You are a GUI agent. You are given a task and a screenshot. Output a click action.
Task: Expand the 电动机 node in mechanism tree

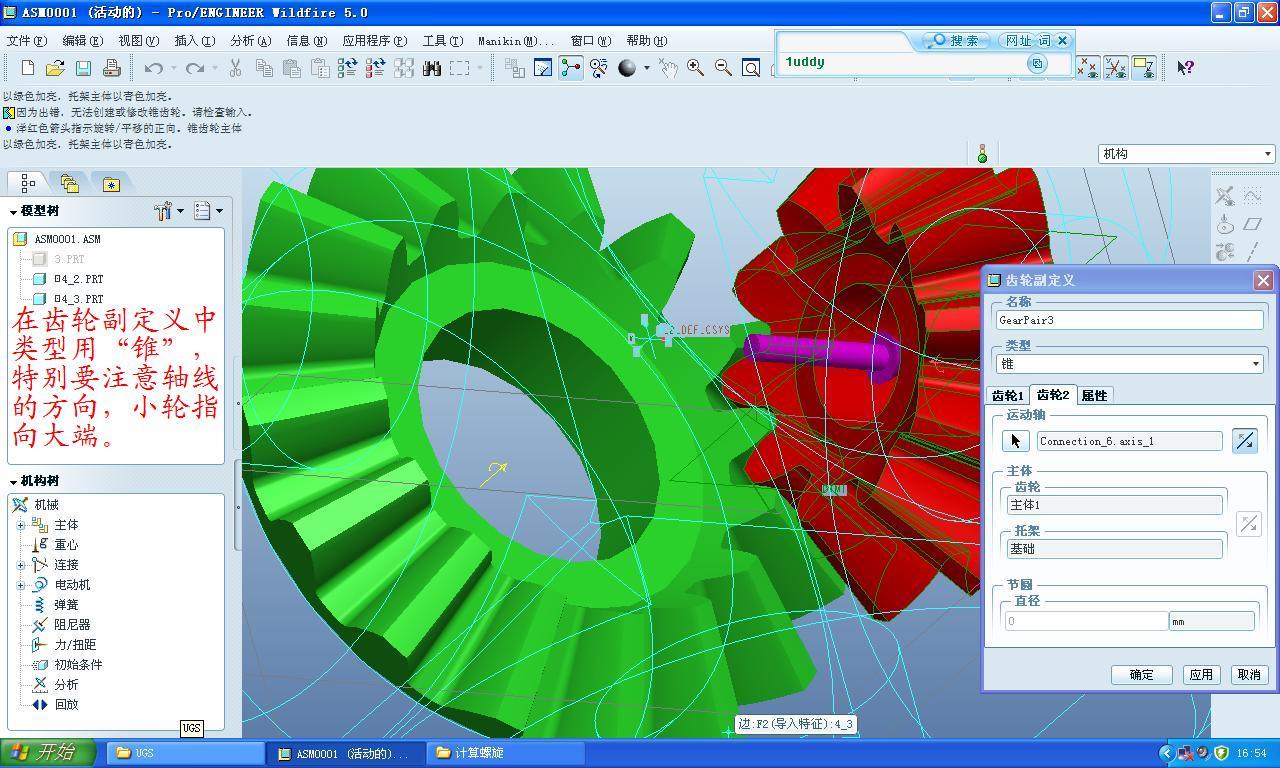pyautogui.click(x=21, y=585)
